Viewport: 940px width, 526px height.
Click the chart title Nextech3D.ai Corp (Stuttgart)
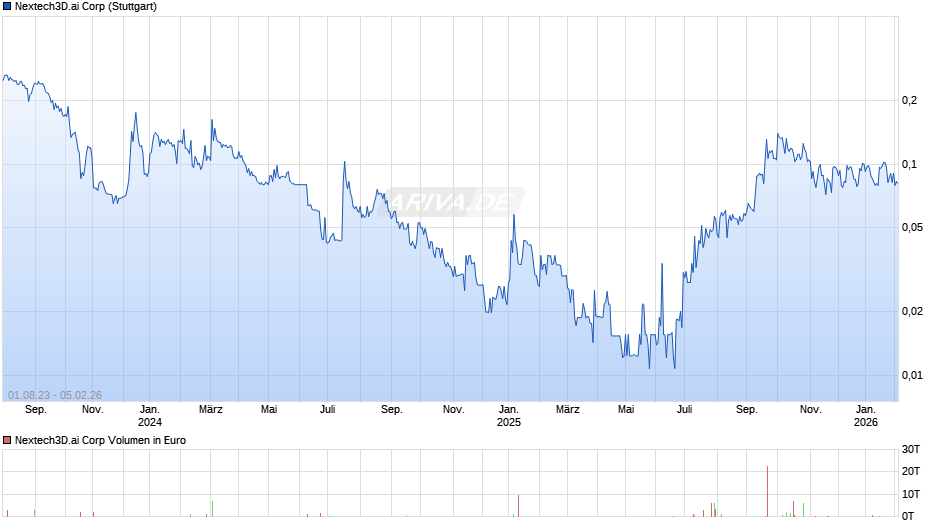click(x=86, y=7)
